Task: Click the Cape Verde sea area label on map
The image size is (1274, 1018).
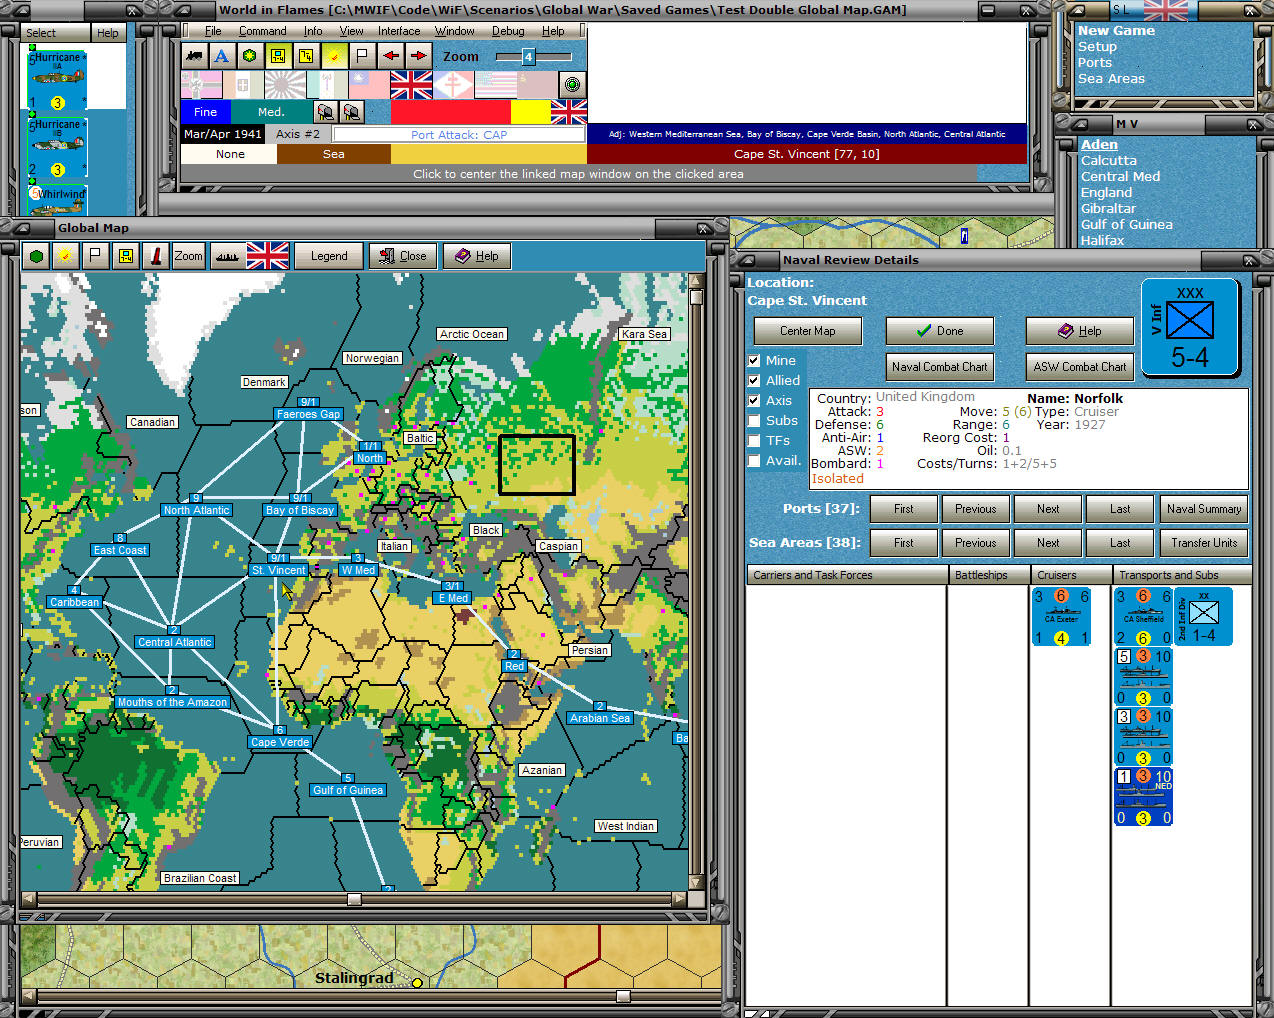Action: click(x=280, y=742)
